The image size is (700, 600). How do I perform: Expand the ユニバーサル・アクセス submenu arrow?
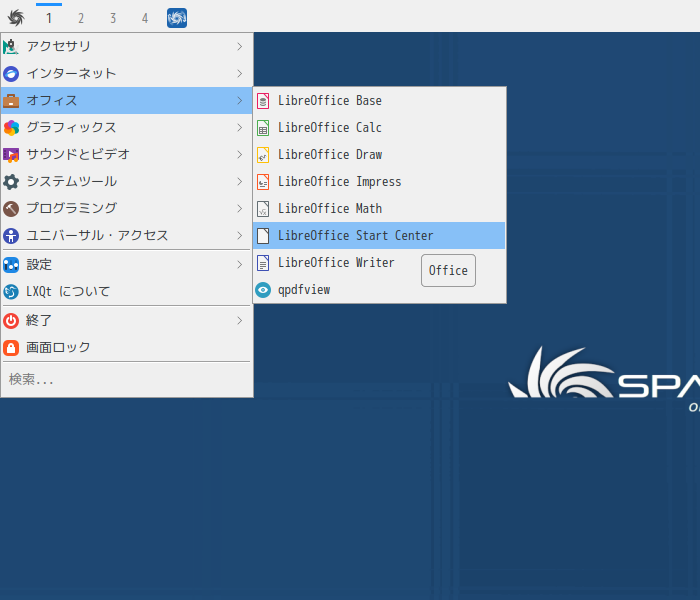click(x=240, y=236)
